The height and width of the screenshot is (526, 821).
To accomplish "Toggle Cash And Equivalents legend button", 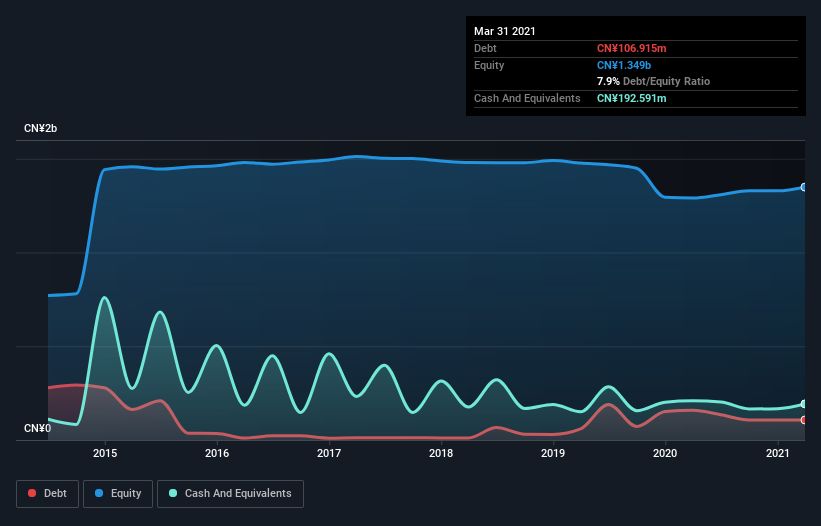I will [230, 494].
